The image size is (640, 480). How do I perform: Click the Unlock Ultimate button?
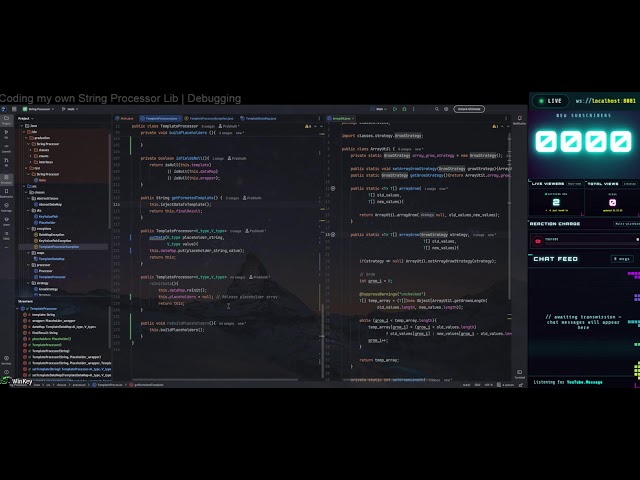(469, 109)
